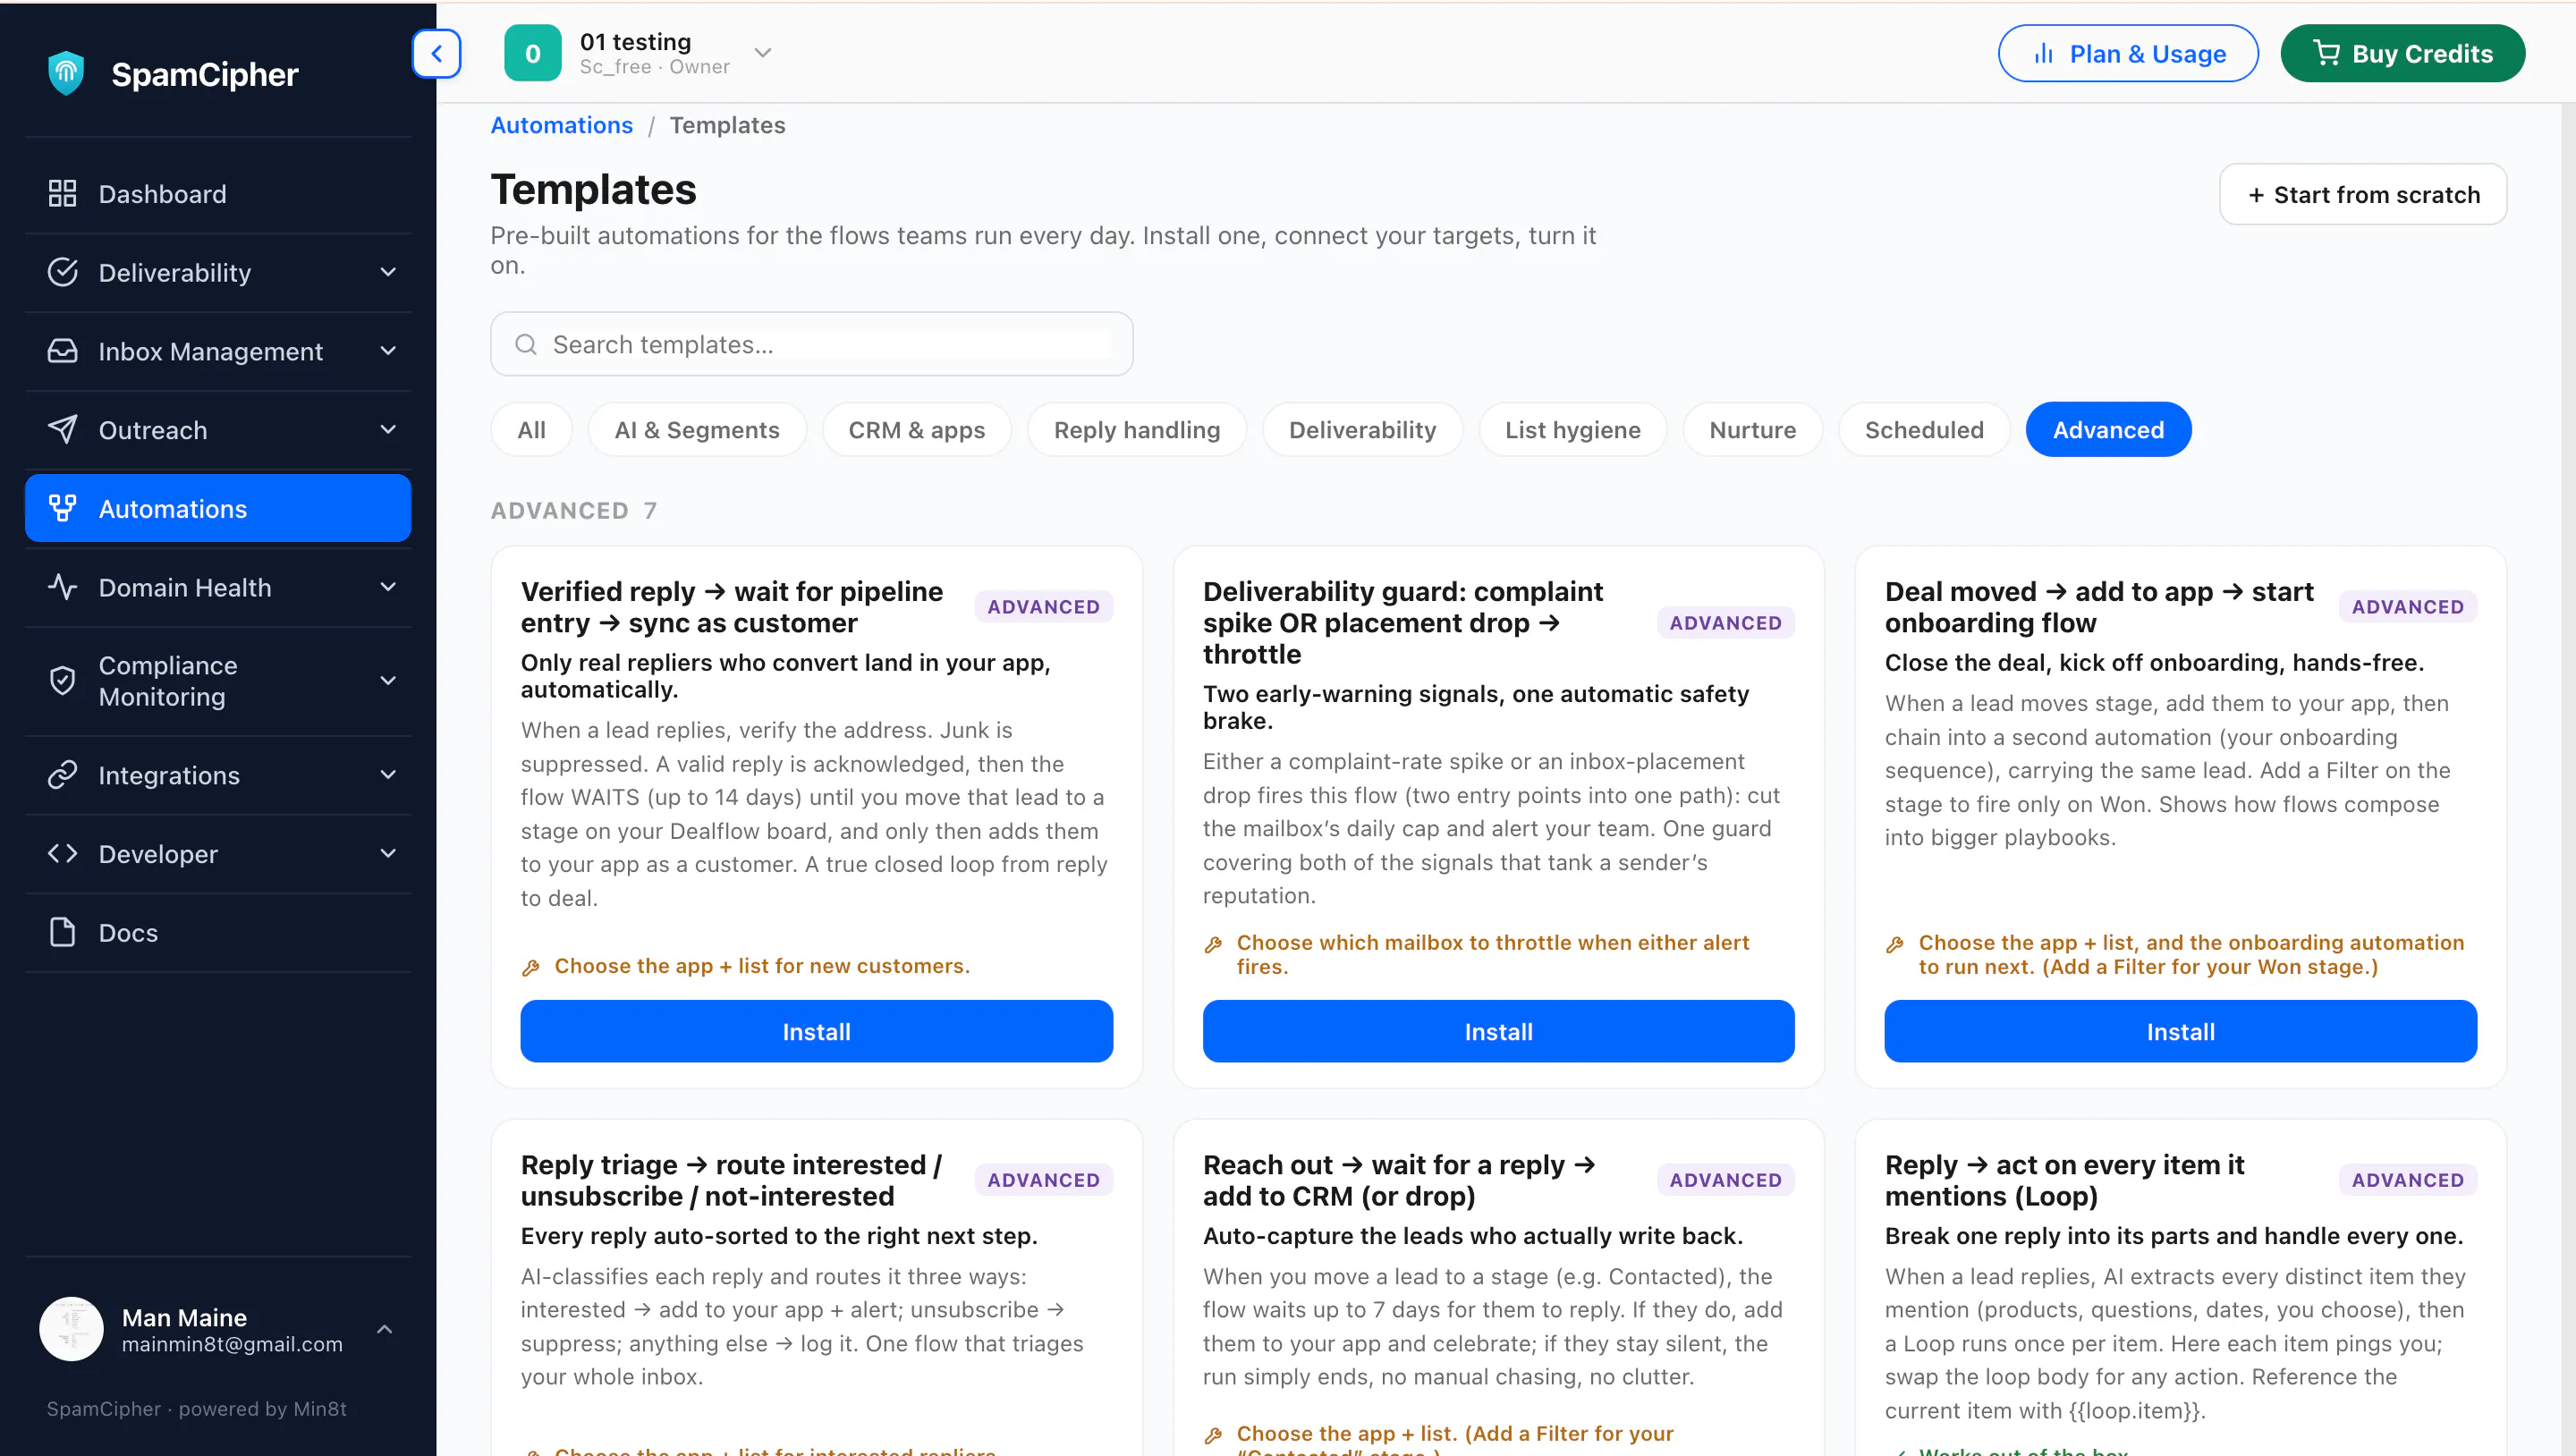Open the 01 testing workspace dropdown
This screenshot has width=2576, height=1456.
tap(763, 53)
